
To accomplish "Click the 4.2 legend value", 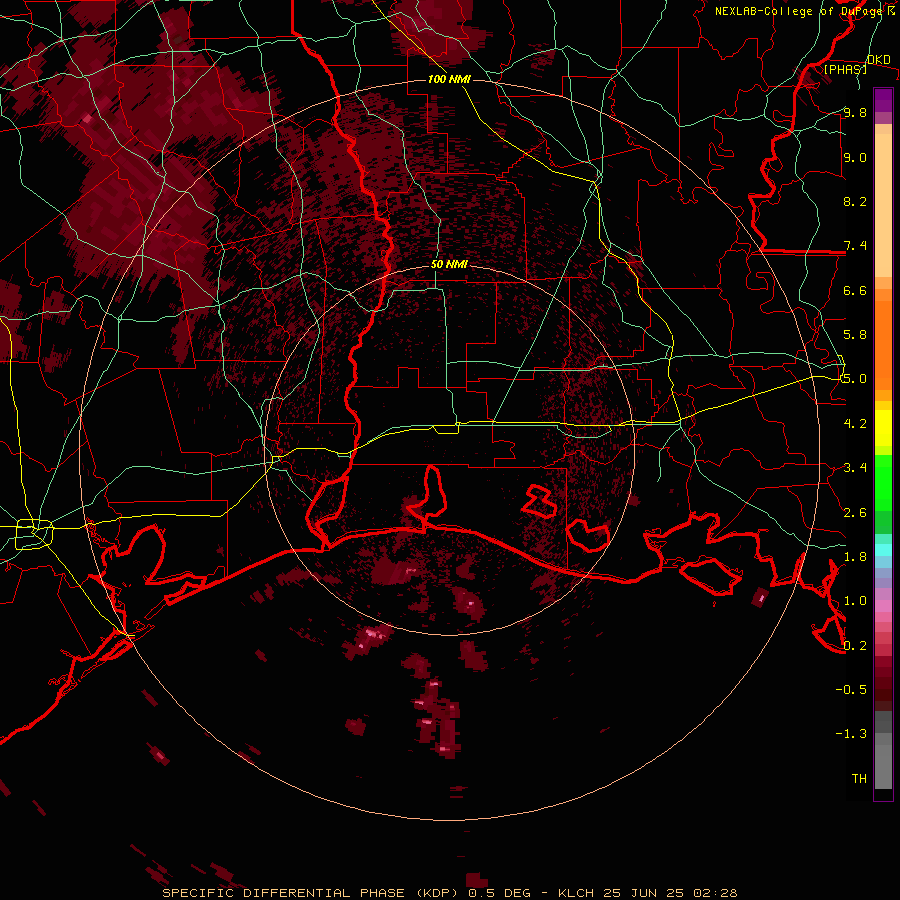I will pos(855,424).
